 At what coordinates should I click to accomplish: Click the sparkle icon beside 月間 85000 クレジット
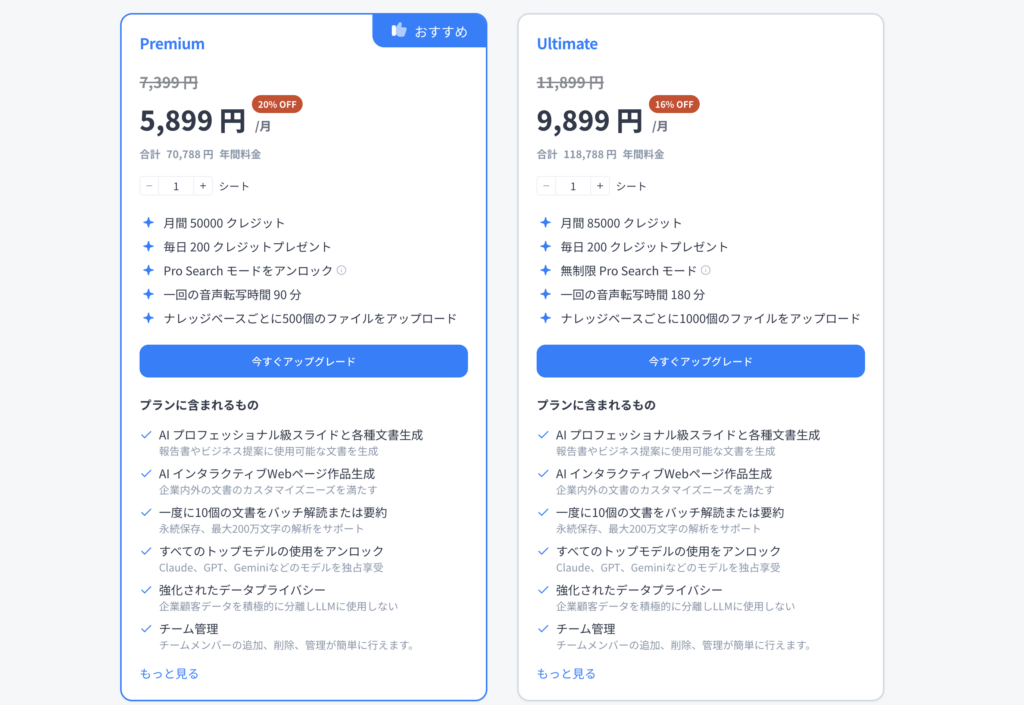tap(545, 223)
